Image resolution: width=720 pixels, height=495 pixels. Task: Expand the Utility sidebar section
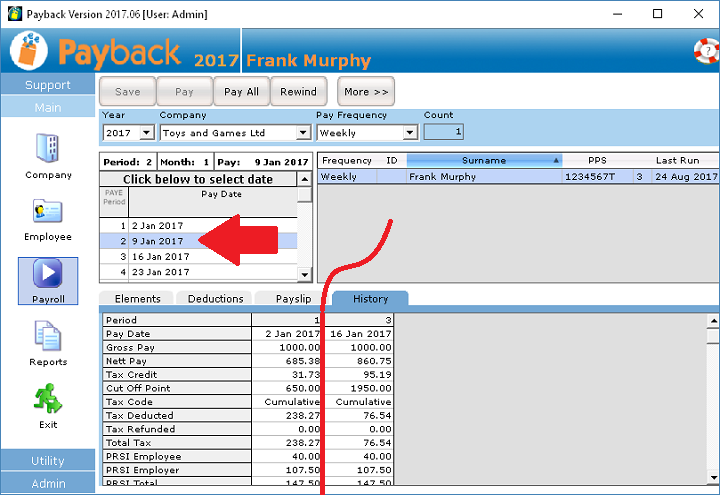[48, 461]
